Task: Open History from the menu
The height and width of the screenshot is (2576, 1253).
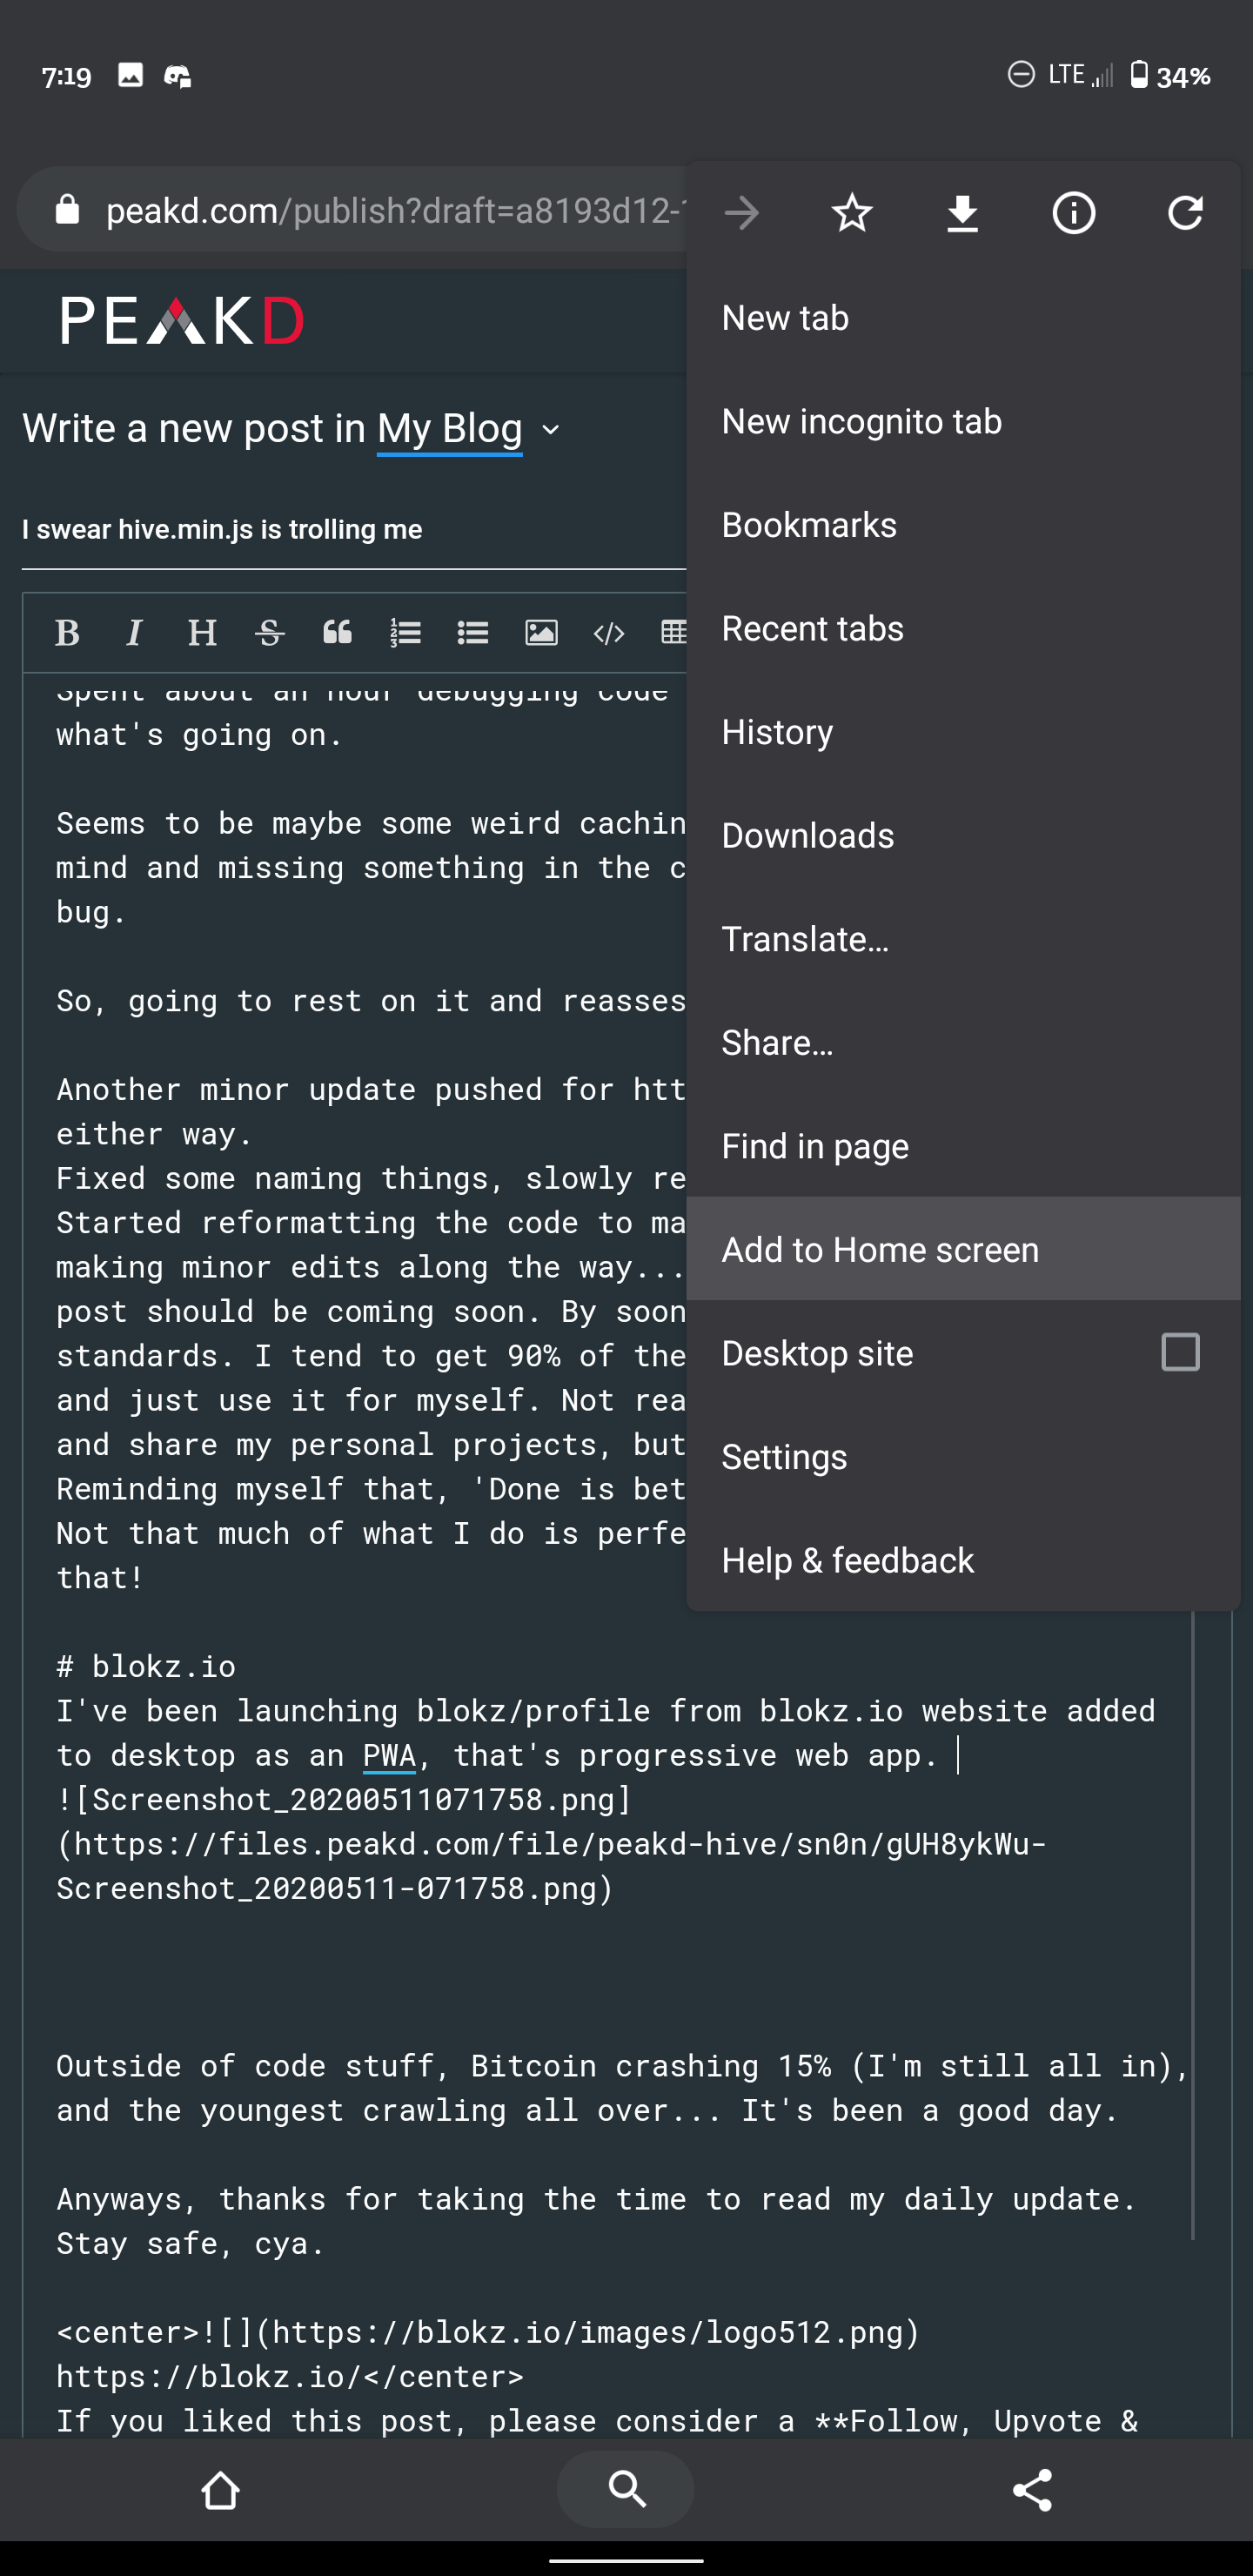Action: [963, 732]
